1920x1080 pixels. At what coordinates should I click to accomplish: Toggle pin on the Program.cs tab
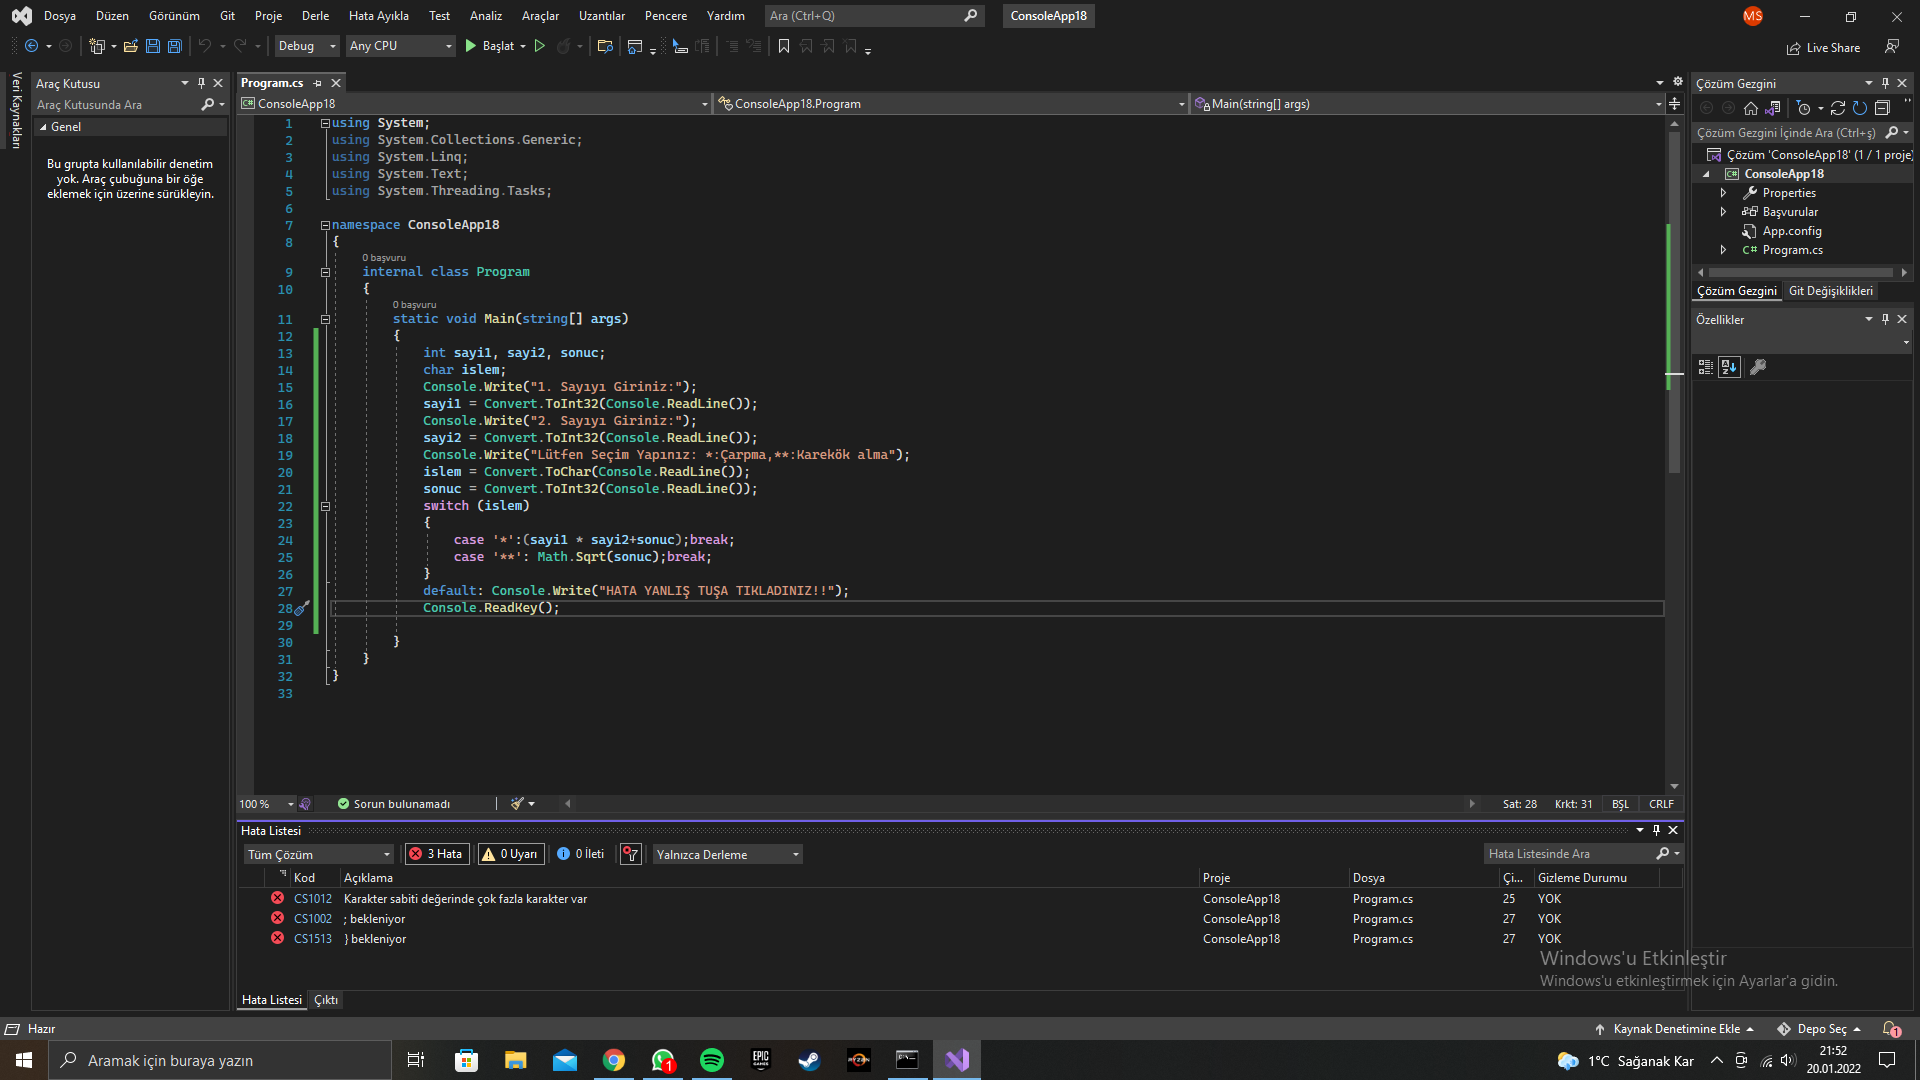click(318, 83)
